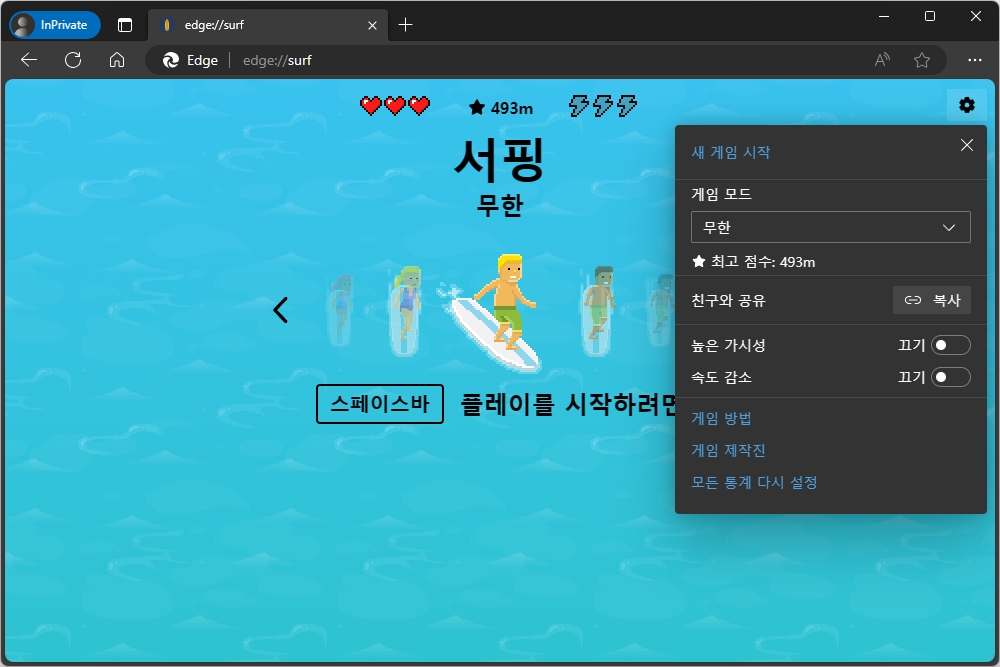Add page to favorites with star icon
This screenshot has width=1000, height=667.
pyautogui.click(x=922, y=61)
